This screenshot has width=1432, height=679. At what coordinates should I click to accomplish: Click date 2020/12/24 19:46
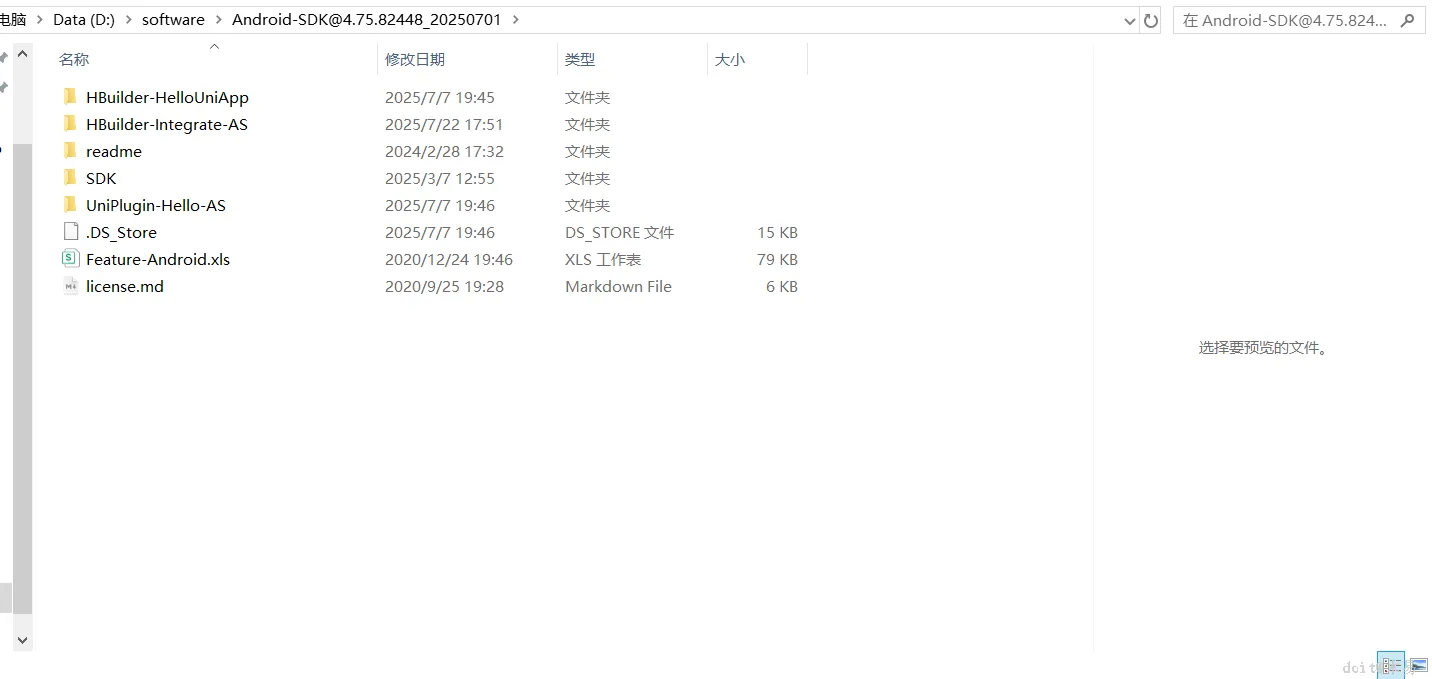point(449,259)
